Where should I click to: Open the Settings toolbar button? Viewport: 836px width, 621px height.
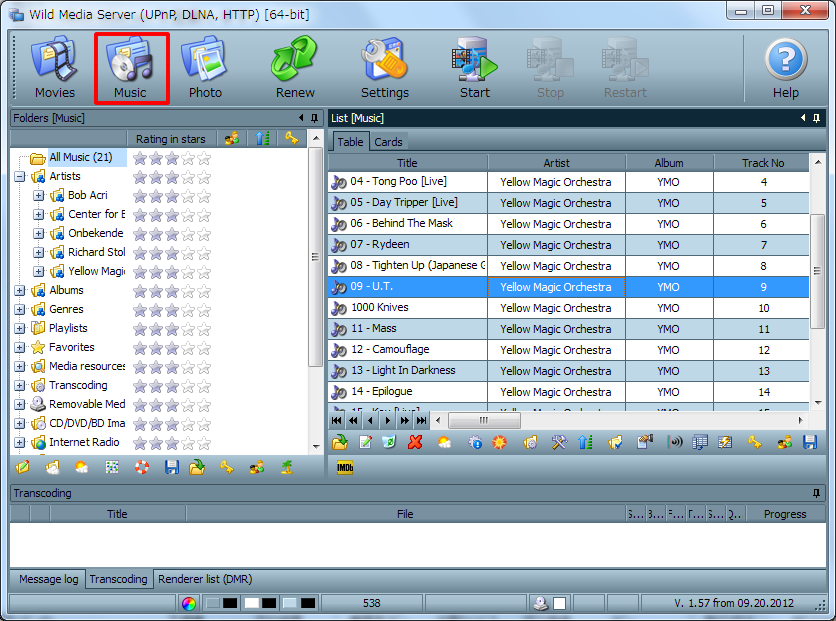click(x=385, y=68)
